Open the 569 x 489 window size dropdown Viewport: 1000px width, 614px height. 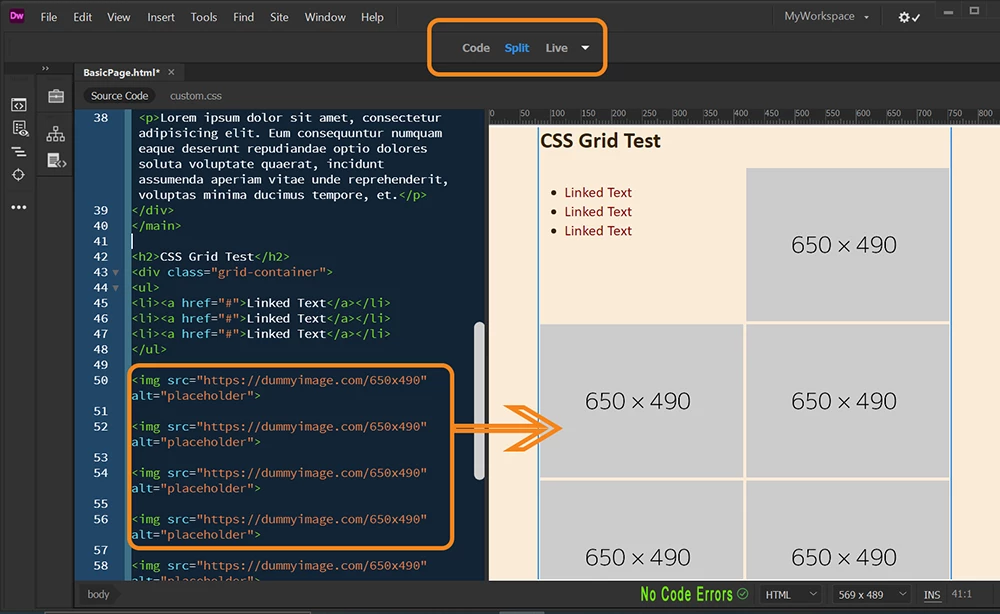point(871,594)
